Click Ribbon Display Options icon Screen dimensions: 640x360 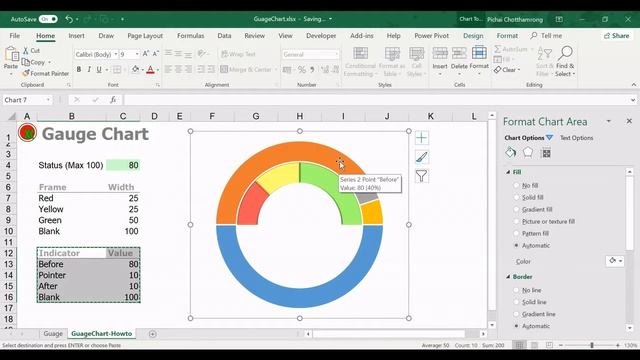click(x=559, y=19)
